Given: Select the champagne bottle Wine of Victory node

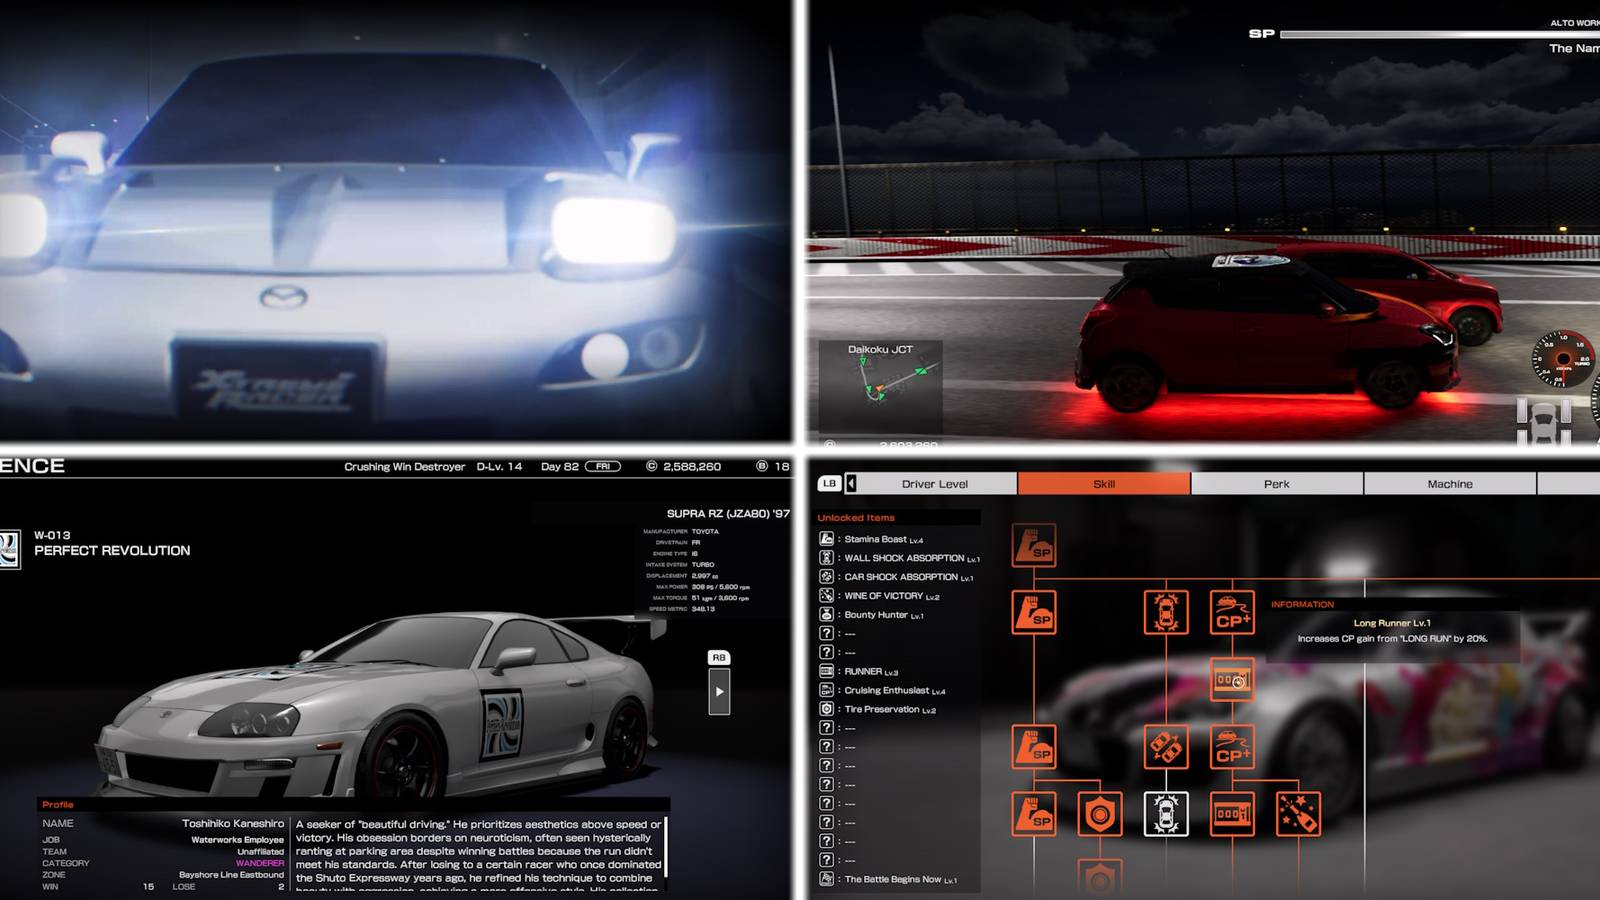Looking at the screenshot, I should click(x=1298, y=814).
